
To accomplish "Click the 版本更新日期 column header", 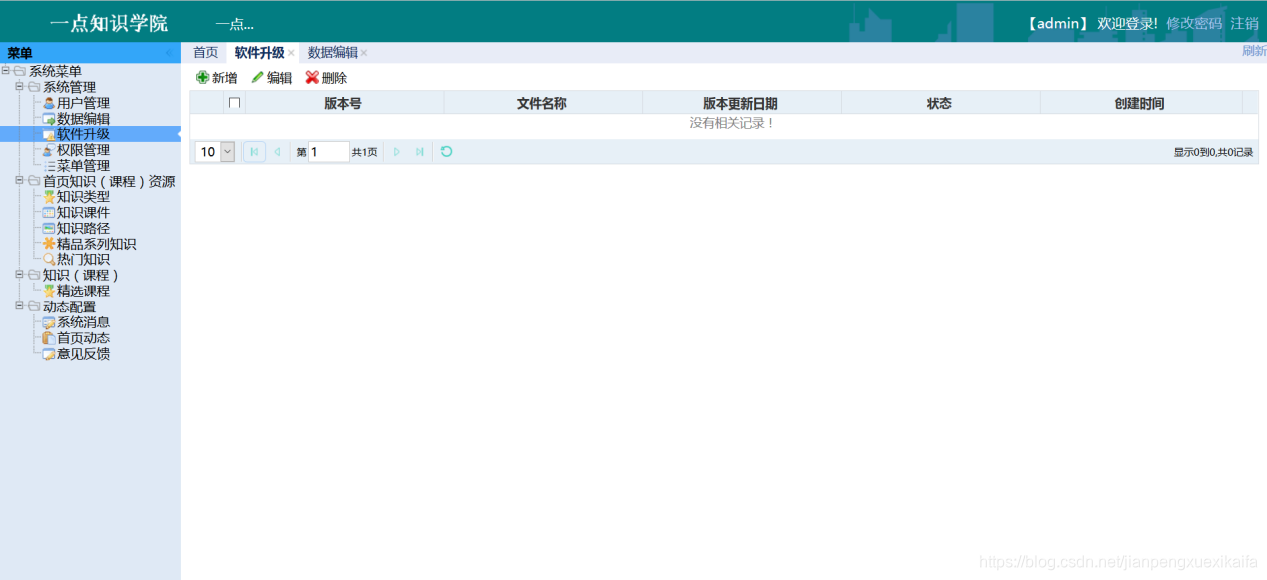I will (740, 103).
